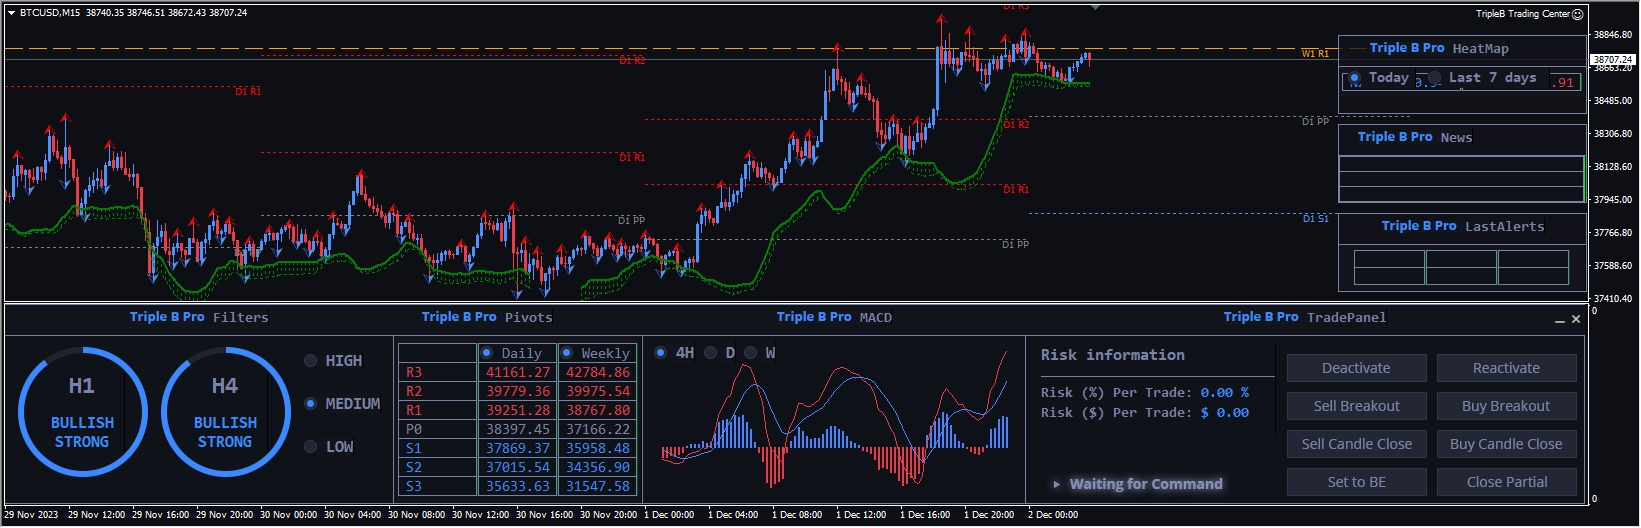Click the Reactivate button

click(1506, 368)
